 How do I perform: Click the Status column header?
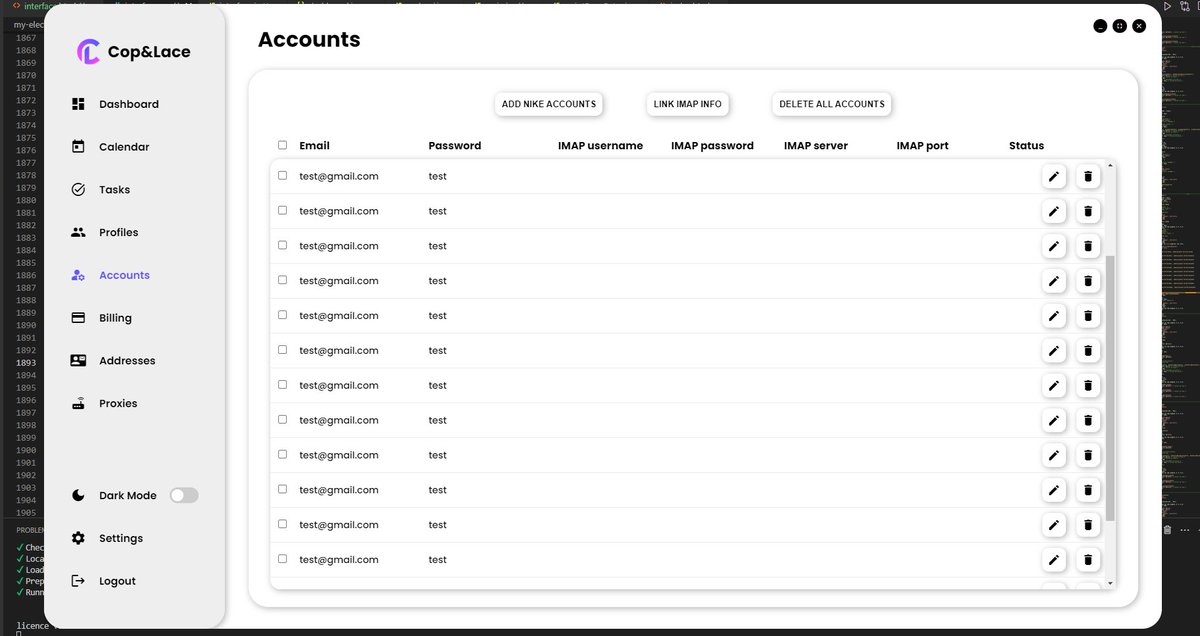pos(1026,146)
